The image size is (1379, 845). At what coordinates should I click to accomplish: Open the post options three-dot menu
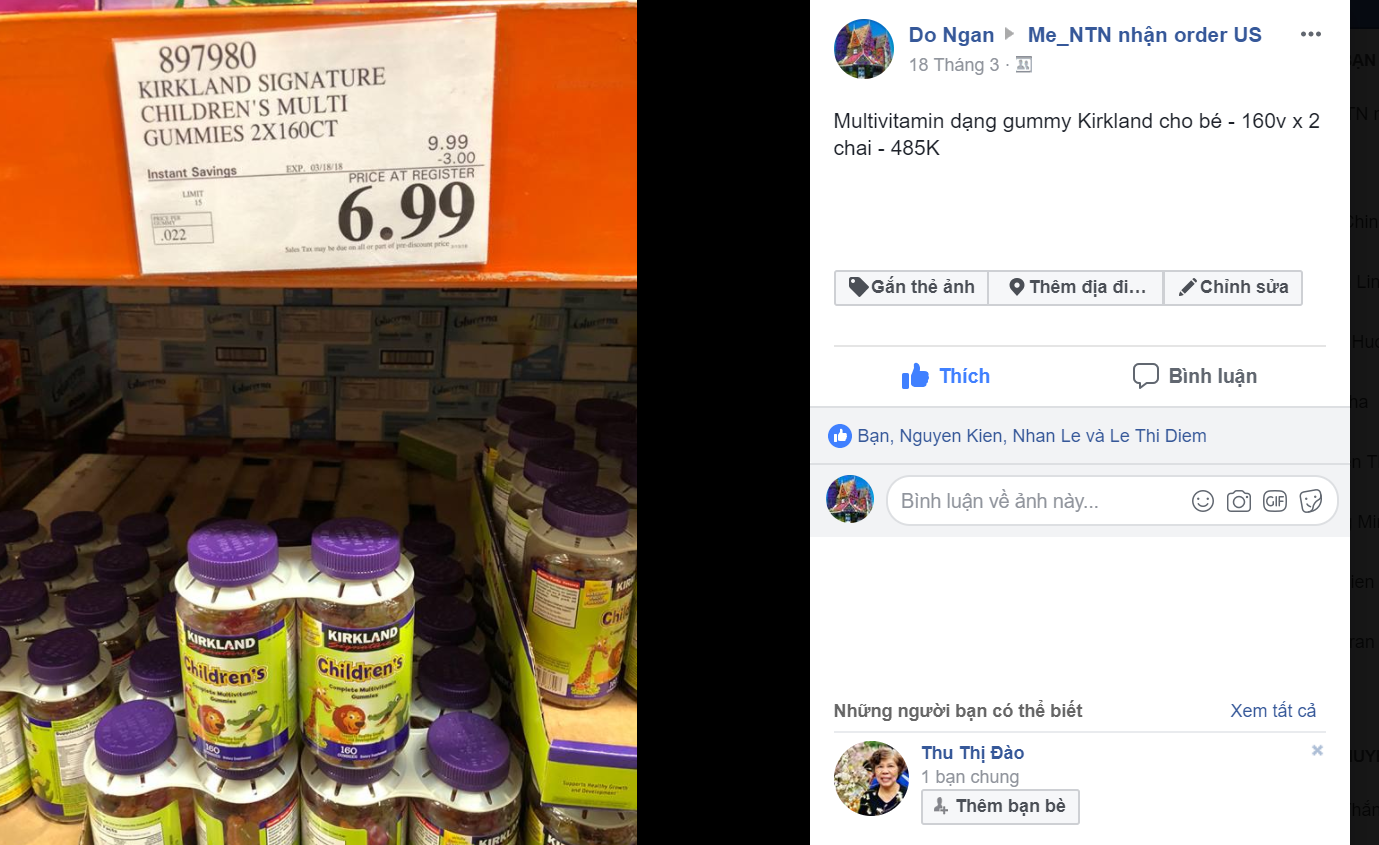pos(1311,35)
